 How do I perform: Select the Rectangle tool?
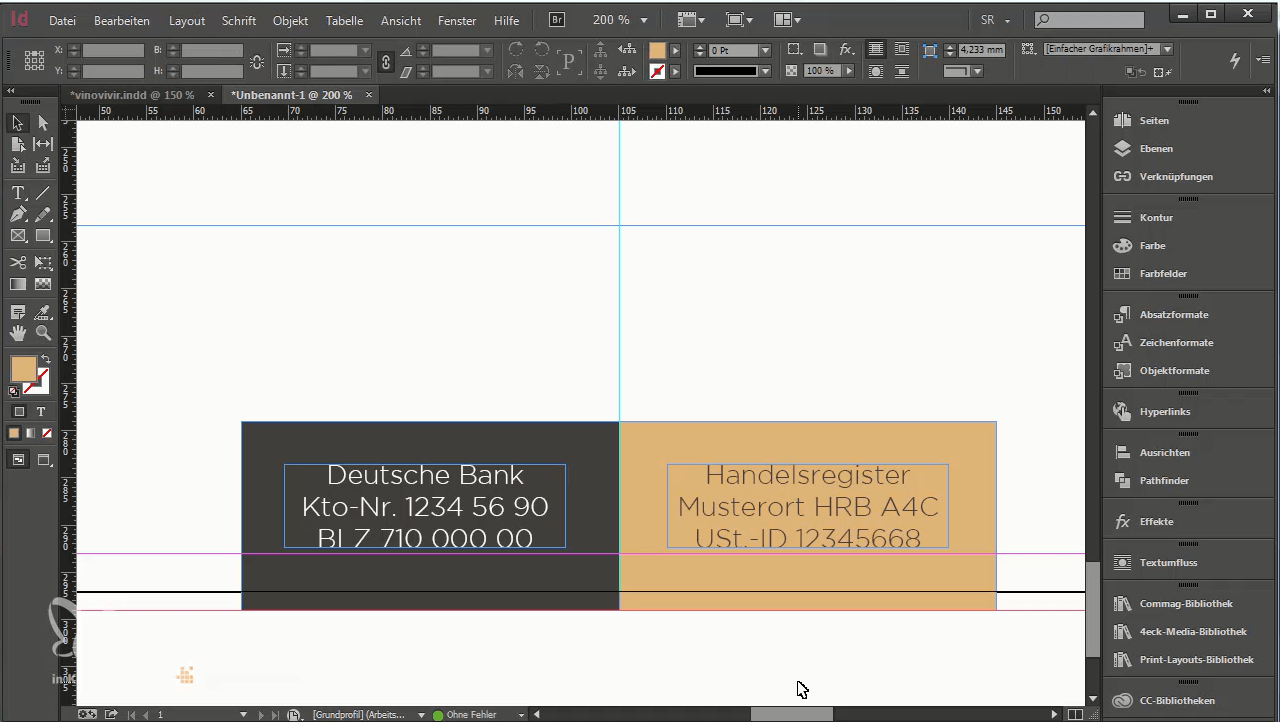(43, 237)
